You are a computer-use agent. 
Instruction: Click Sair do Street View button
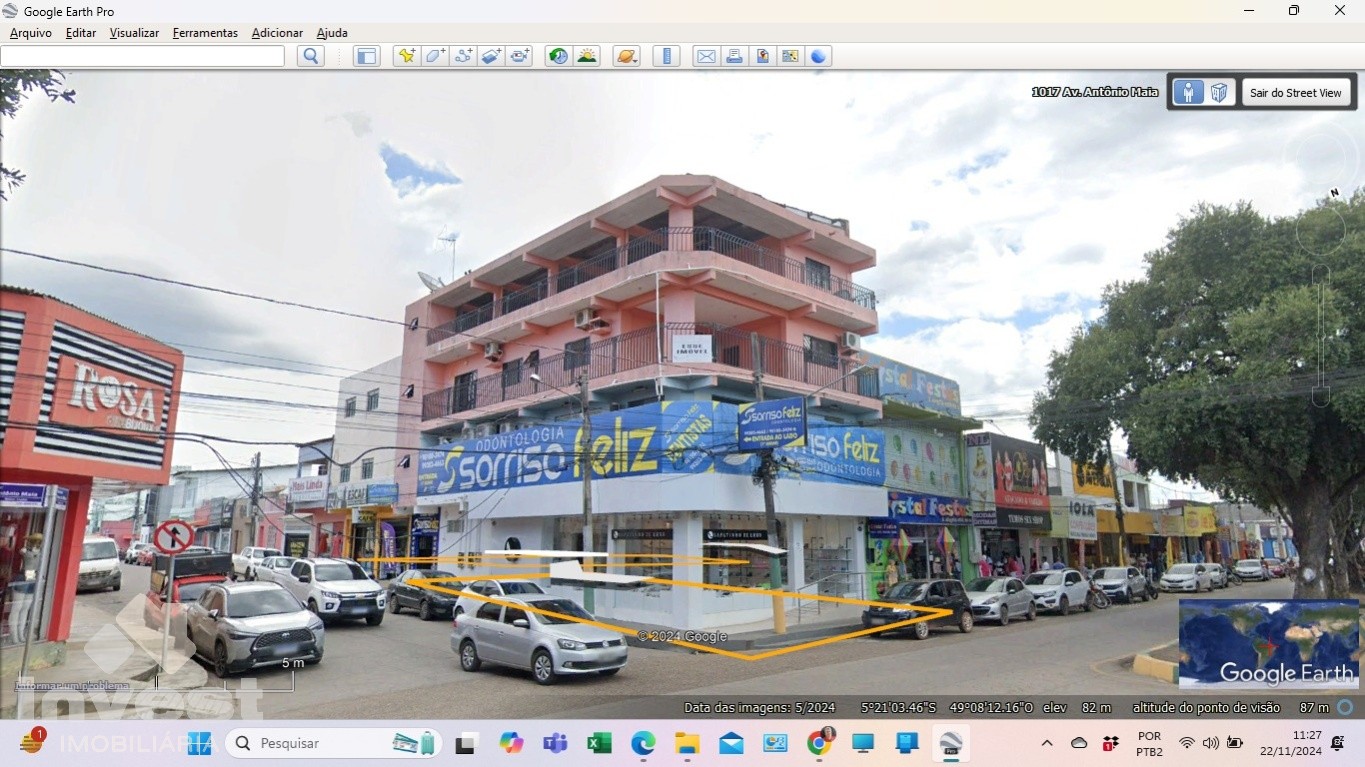pyautogui.click(x=1296, y=93)
